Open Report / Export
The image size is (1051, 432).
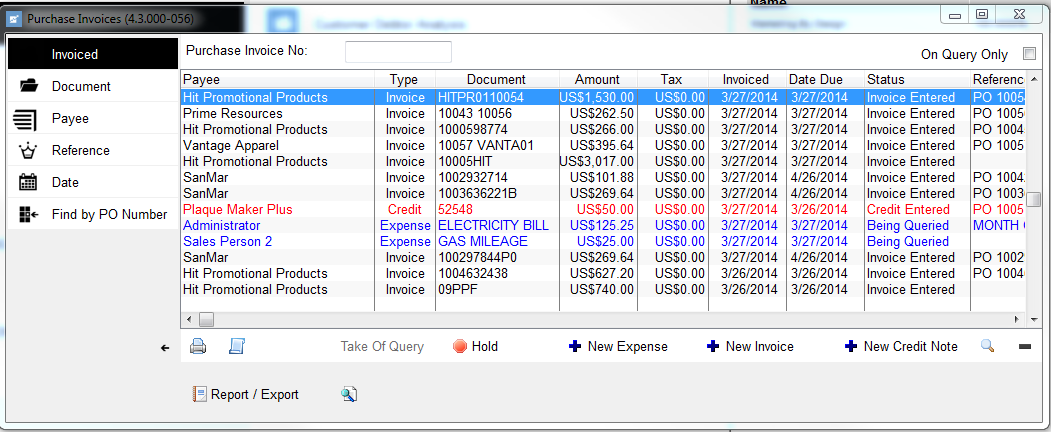tap(255, 394)
